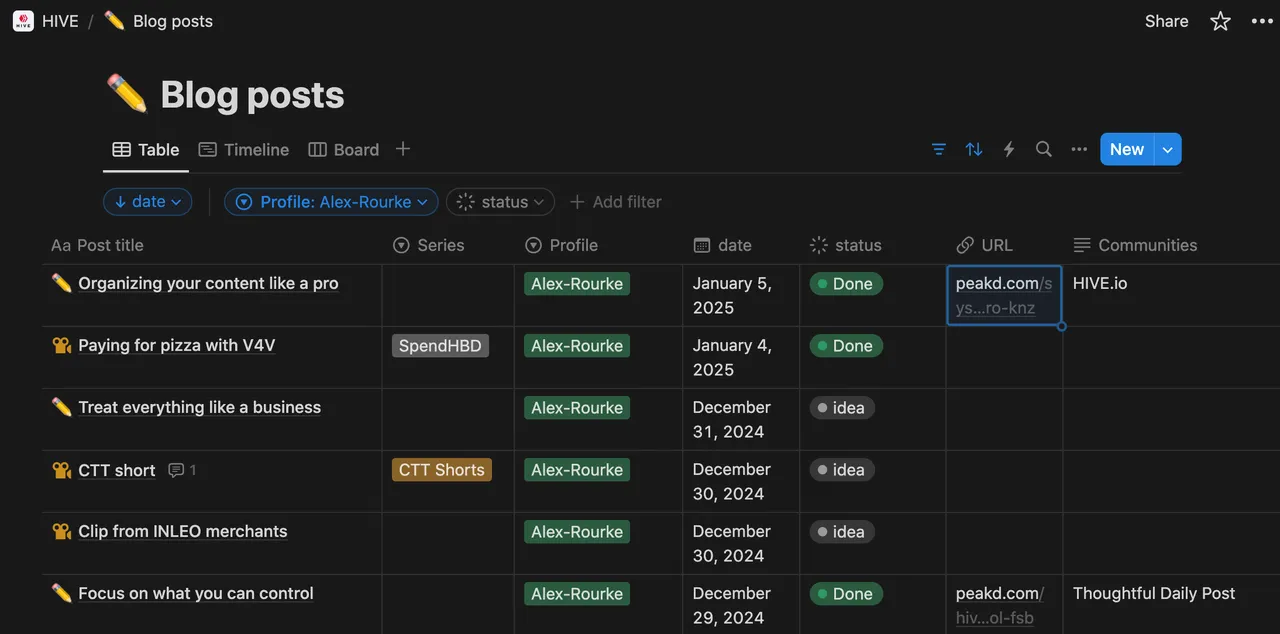This screenshot has width=1280, height=634.
Task: Favorite the page with the star icon
Action: coord(1220,21)
